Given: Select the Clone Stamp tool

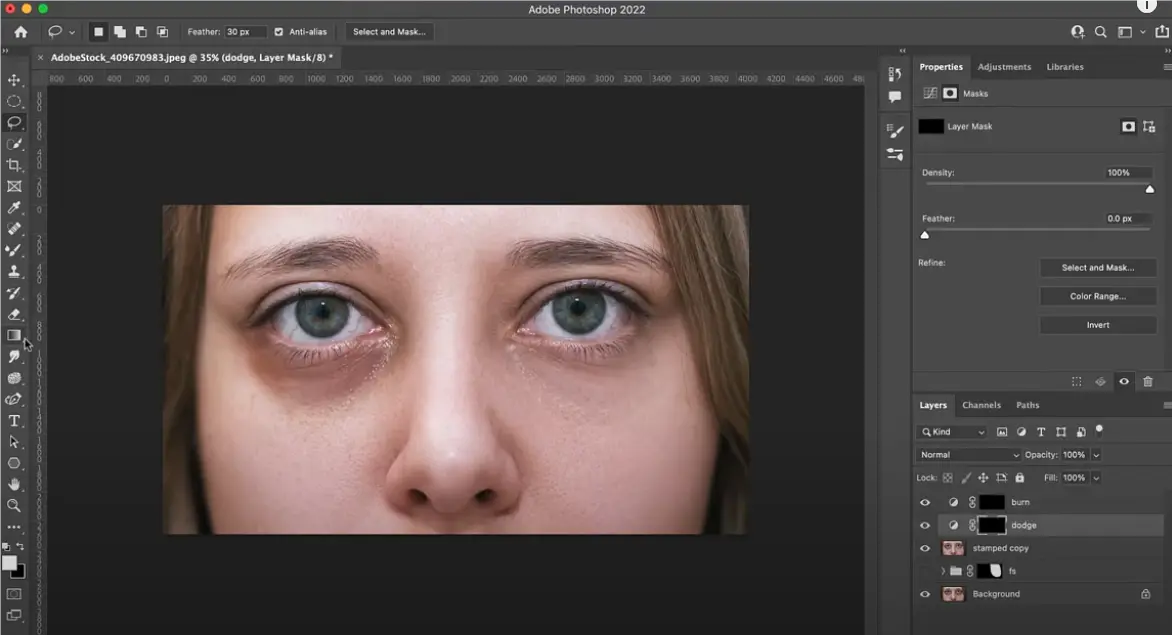Looking at the screenshot, I should (14, 272).
